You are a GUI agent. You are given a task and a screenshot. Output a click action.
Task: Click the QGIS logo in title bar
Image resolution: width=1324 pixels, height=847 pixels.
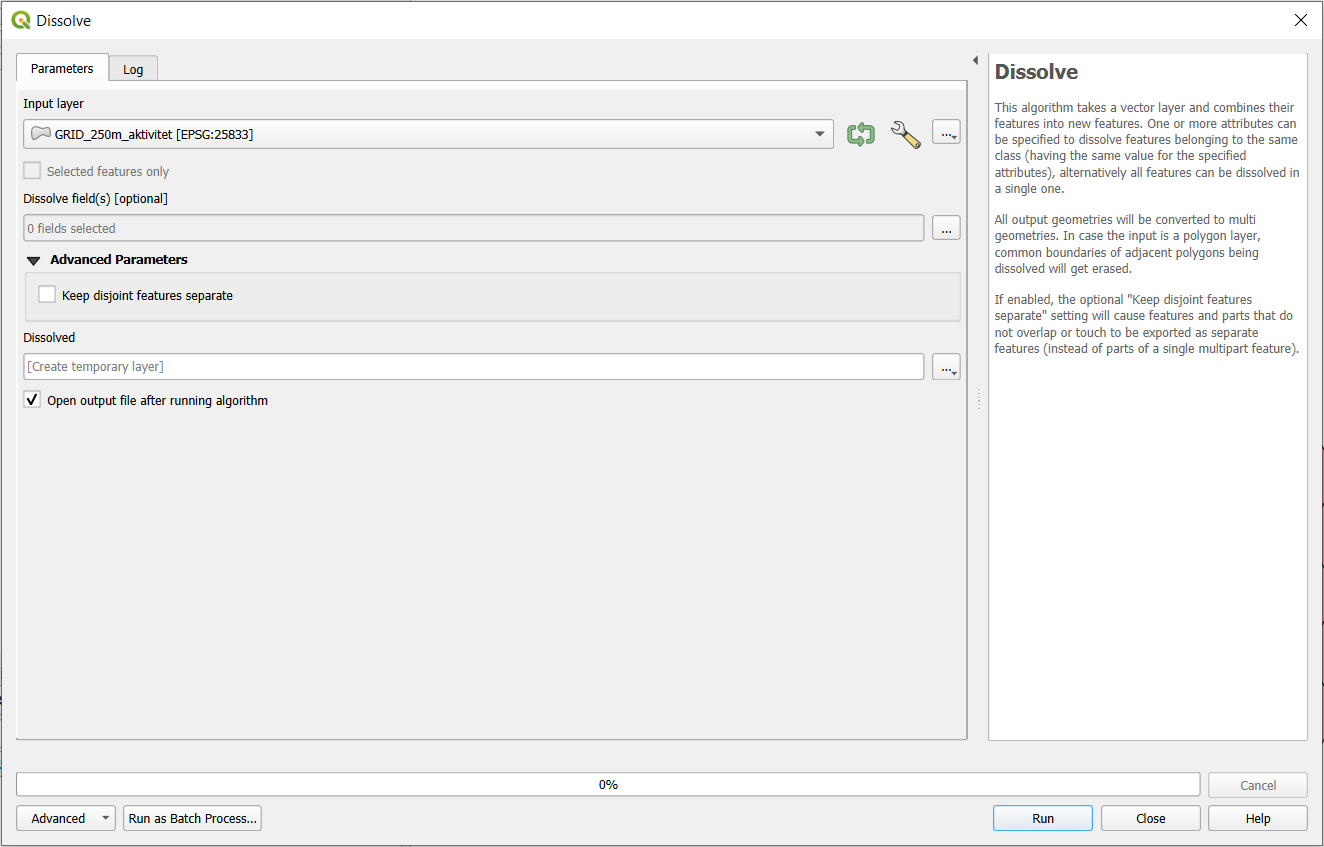pyautogui.click(x=20, y=20)
